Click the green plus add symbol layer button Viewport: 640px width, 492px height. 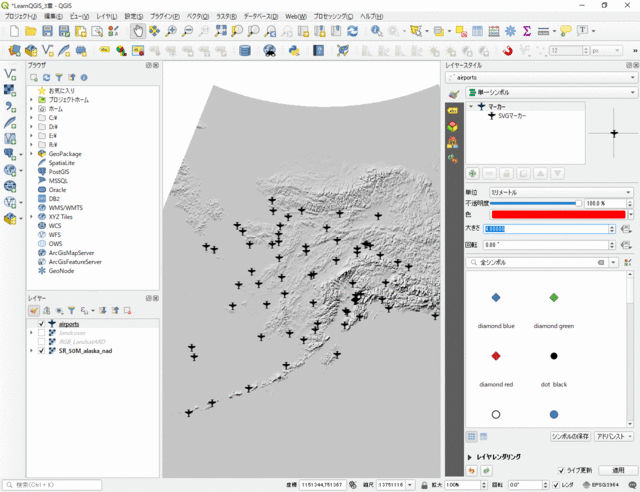473,174
